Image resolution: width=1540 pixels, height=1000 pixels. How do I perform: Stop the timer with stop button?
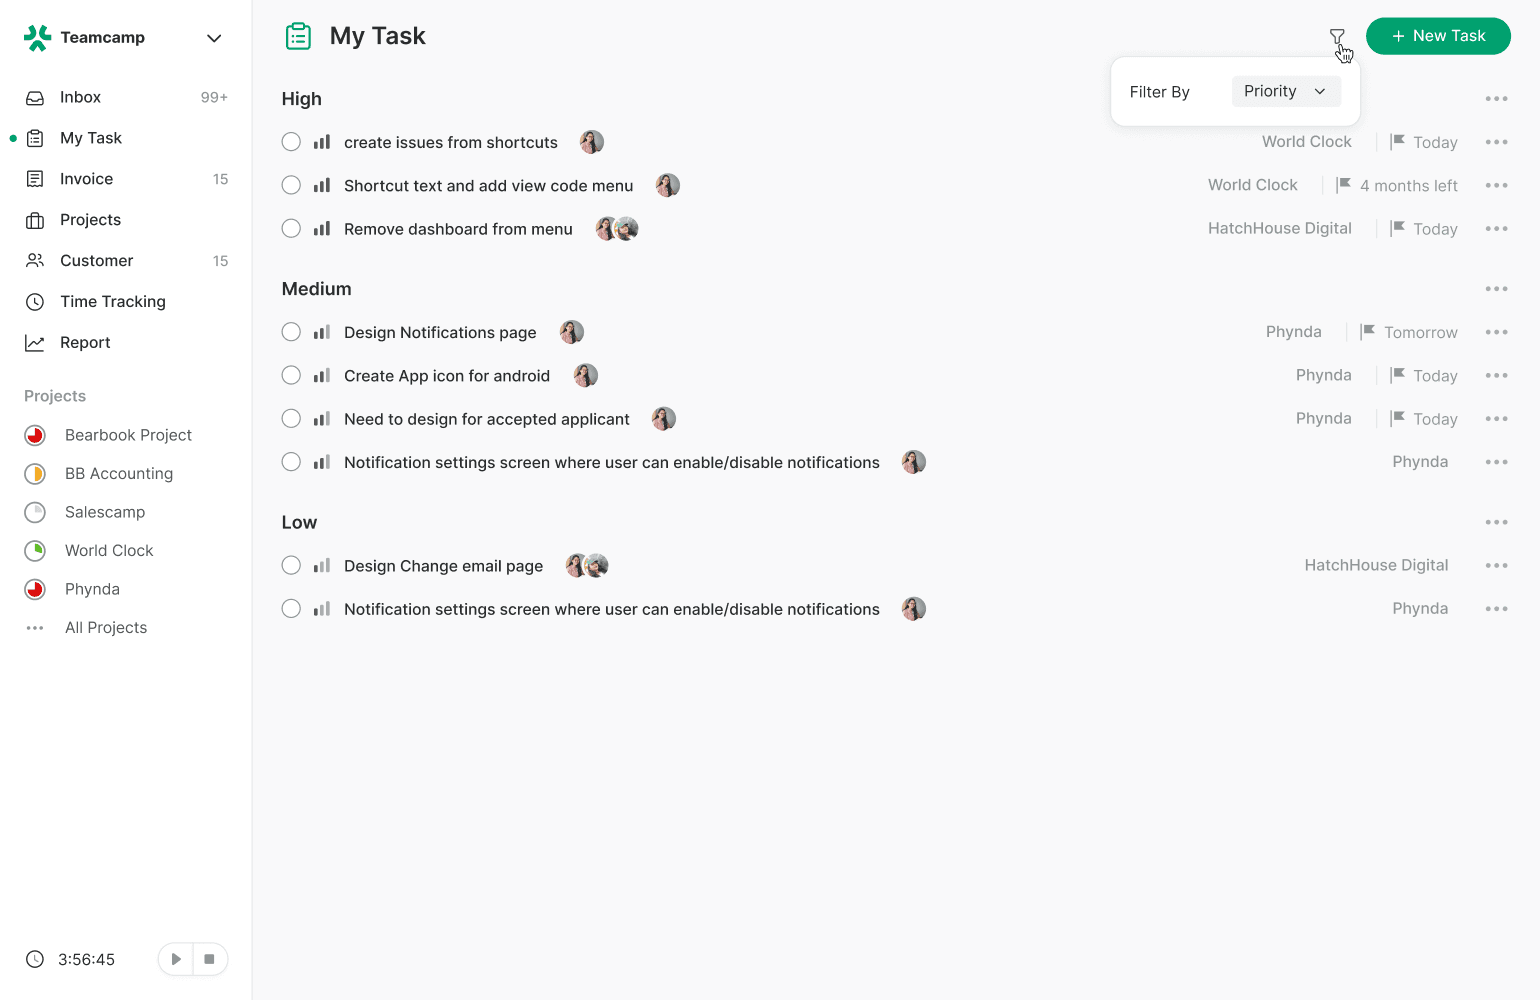(x=209, y=959)
